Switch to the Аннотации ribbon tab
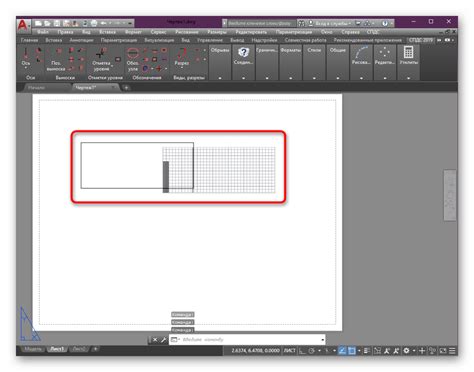Screen dimensions: 474x372 click(x=81, y=40)
